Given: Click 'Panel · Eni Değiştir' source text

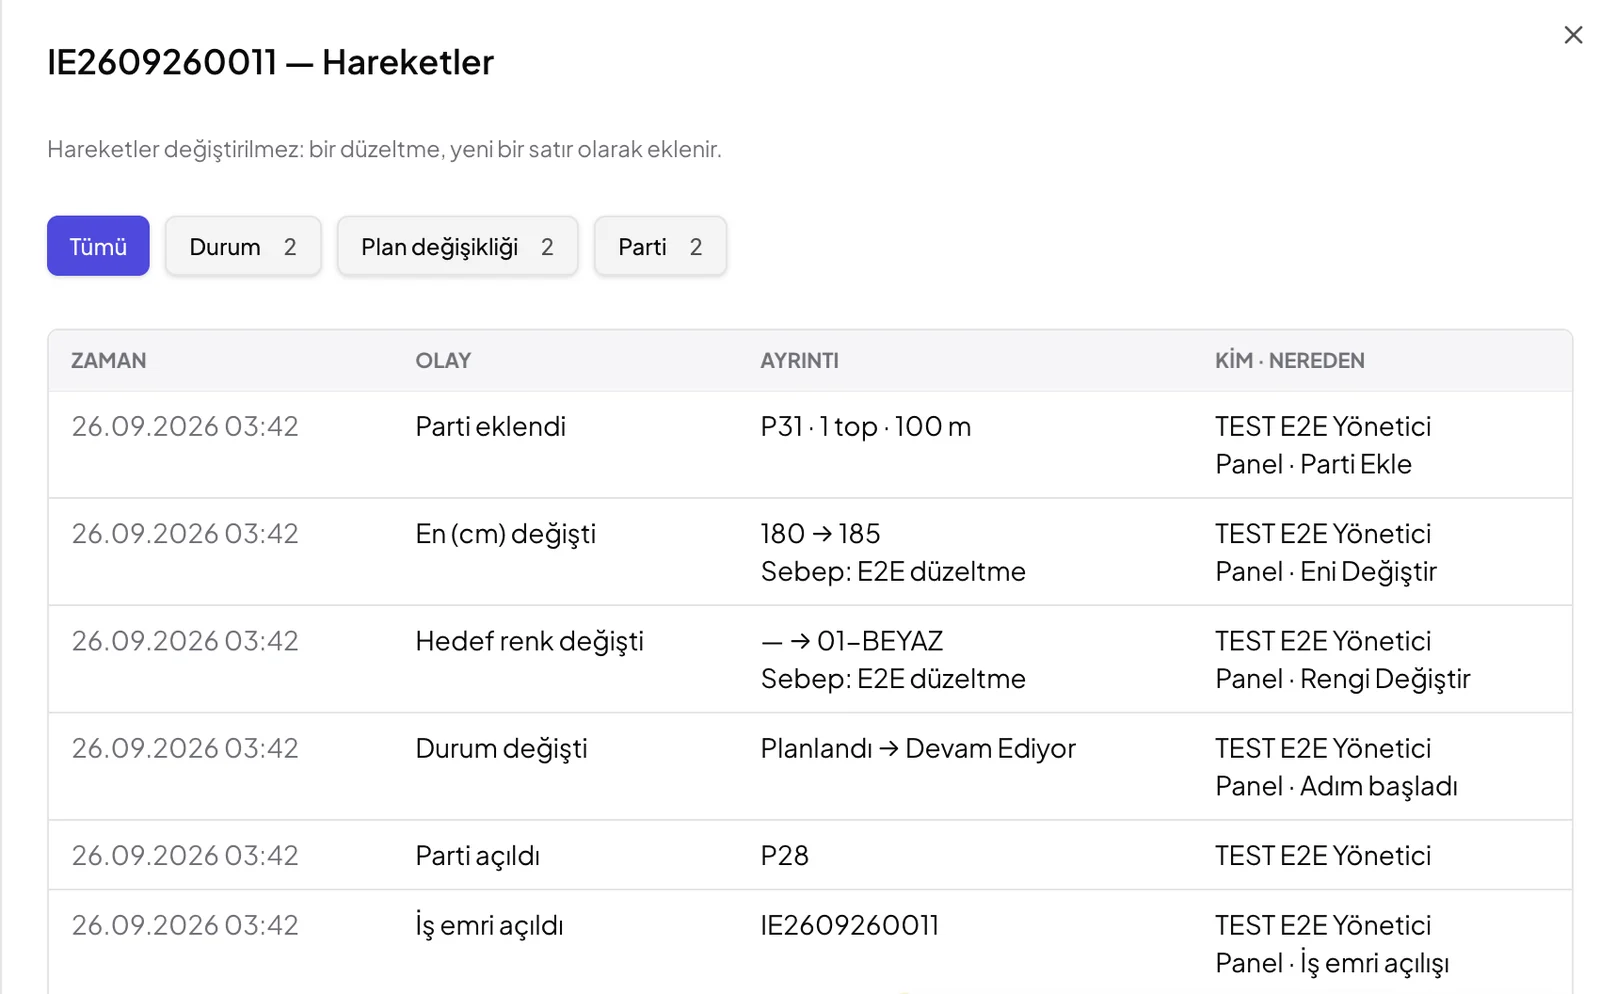Looking at the screenshot, I should pos(1325,572).
